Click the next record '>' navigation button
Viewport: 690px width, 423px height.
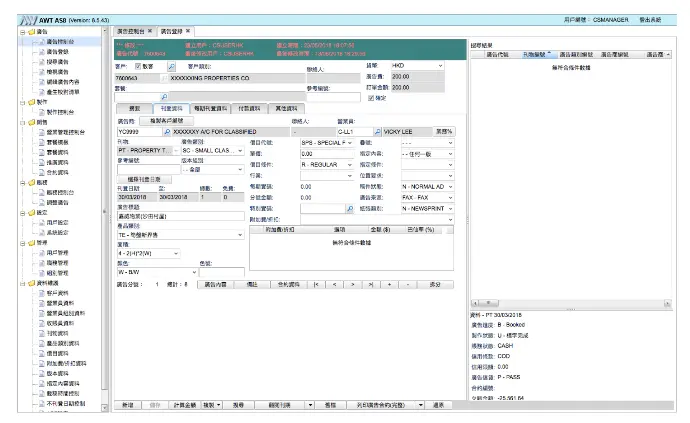click(352, 285)
